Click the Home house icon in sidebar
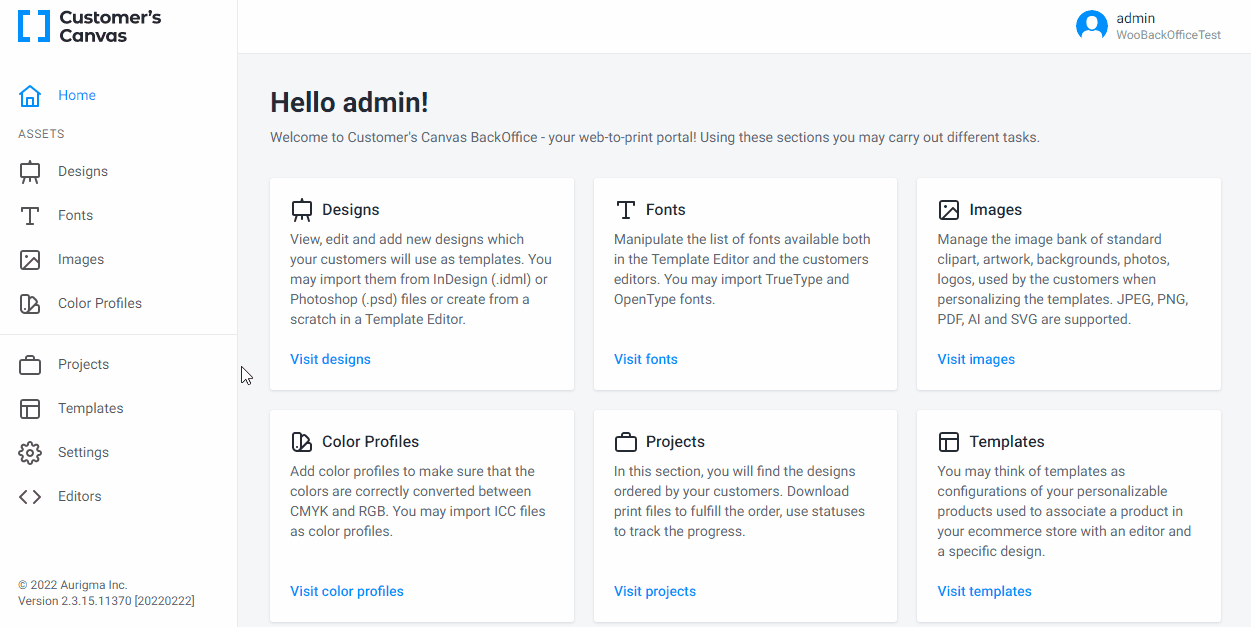The height and width of the screenshot is (627, 1251). pyautogui.click(x=30, y=96)
